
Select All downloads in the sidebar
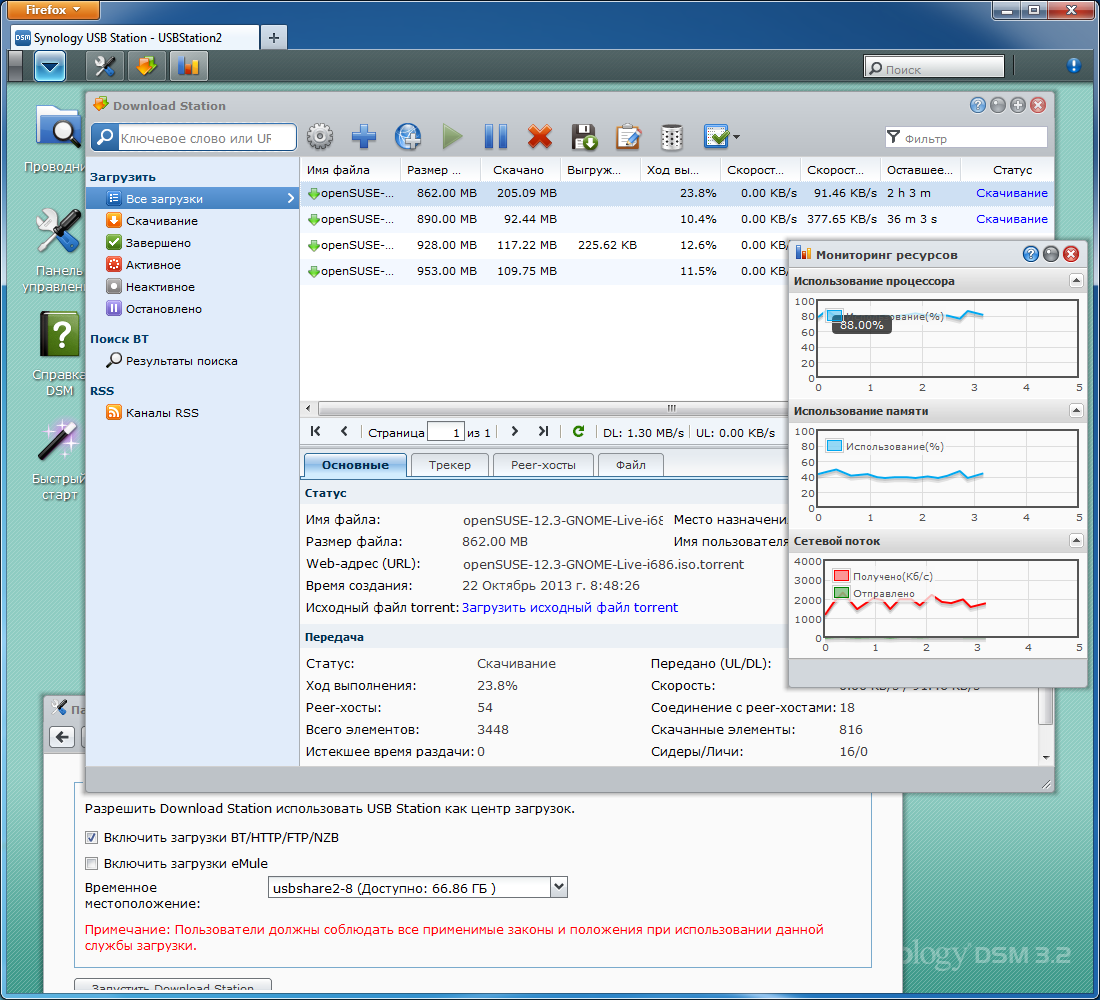[x=192, y=199]
